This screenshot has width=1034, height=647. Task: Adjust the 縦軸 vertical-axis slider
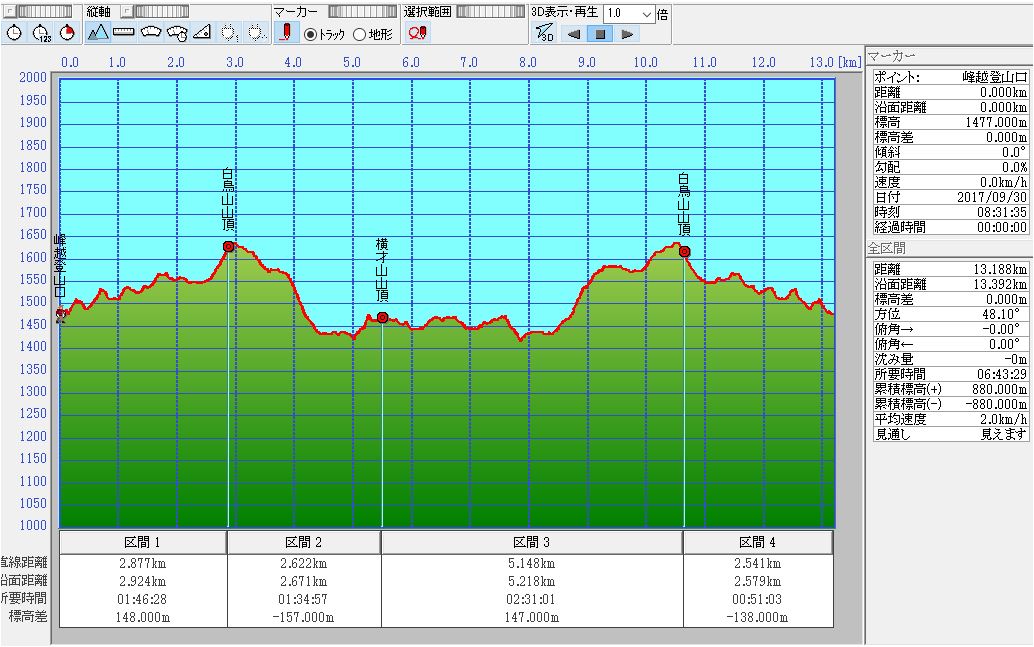(x=162, y=12)
